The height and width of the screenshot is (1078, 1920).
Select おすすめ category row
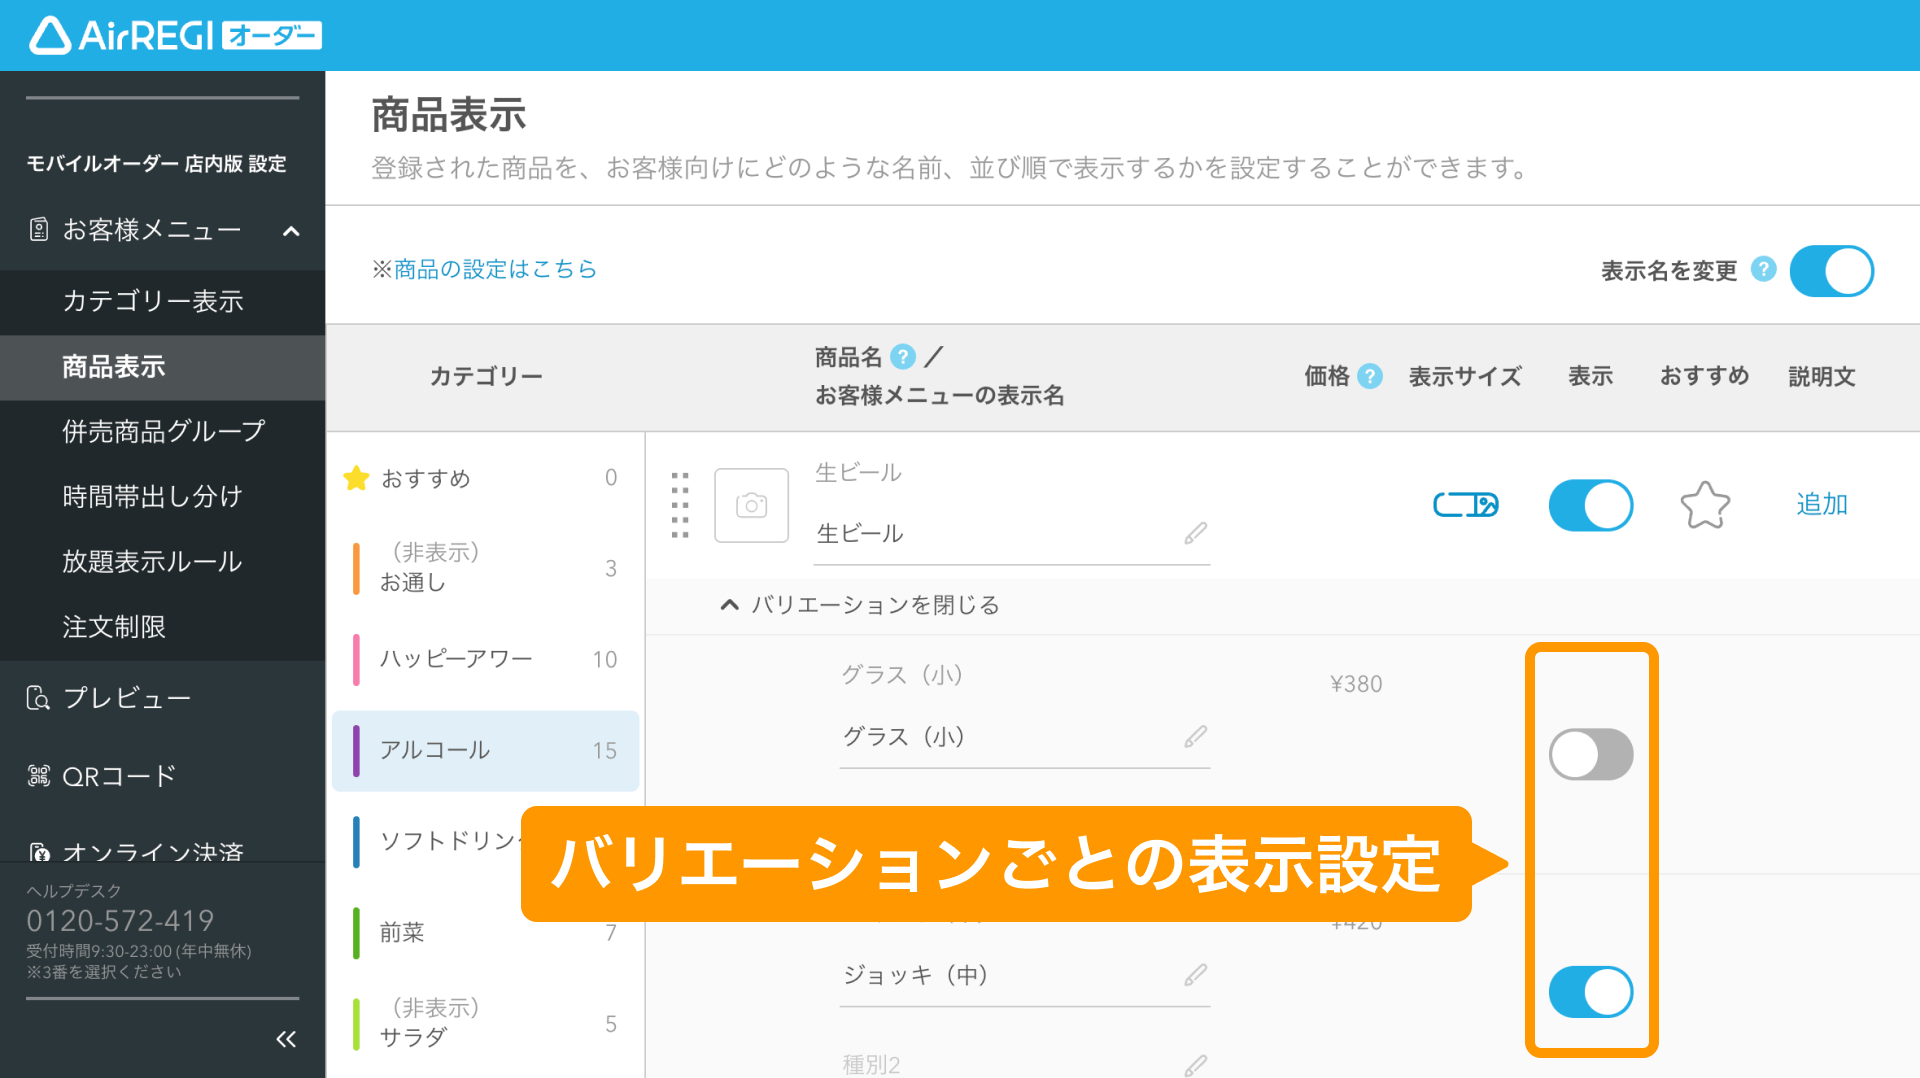(x=486, y=478)
